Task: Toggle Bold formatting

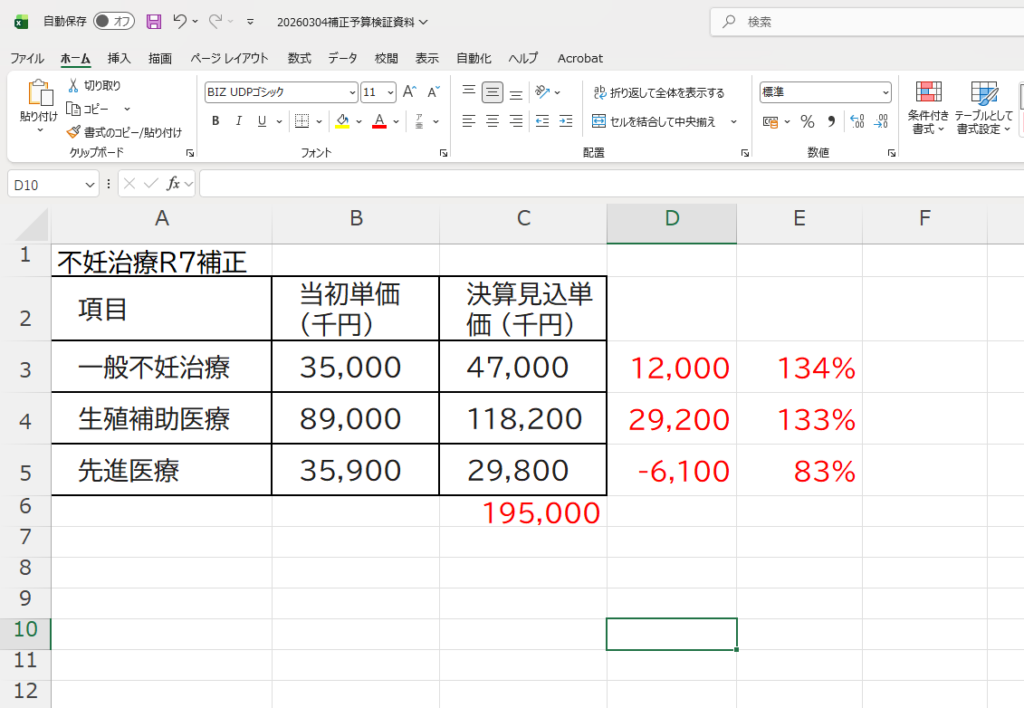Action: [x=215, y=122]
